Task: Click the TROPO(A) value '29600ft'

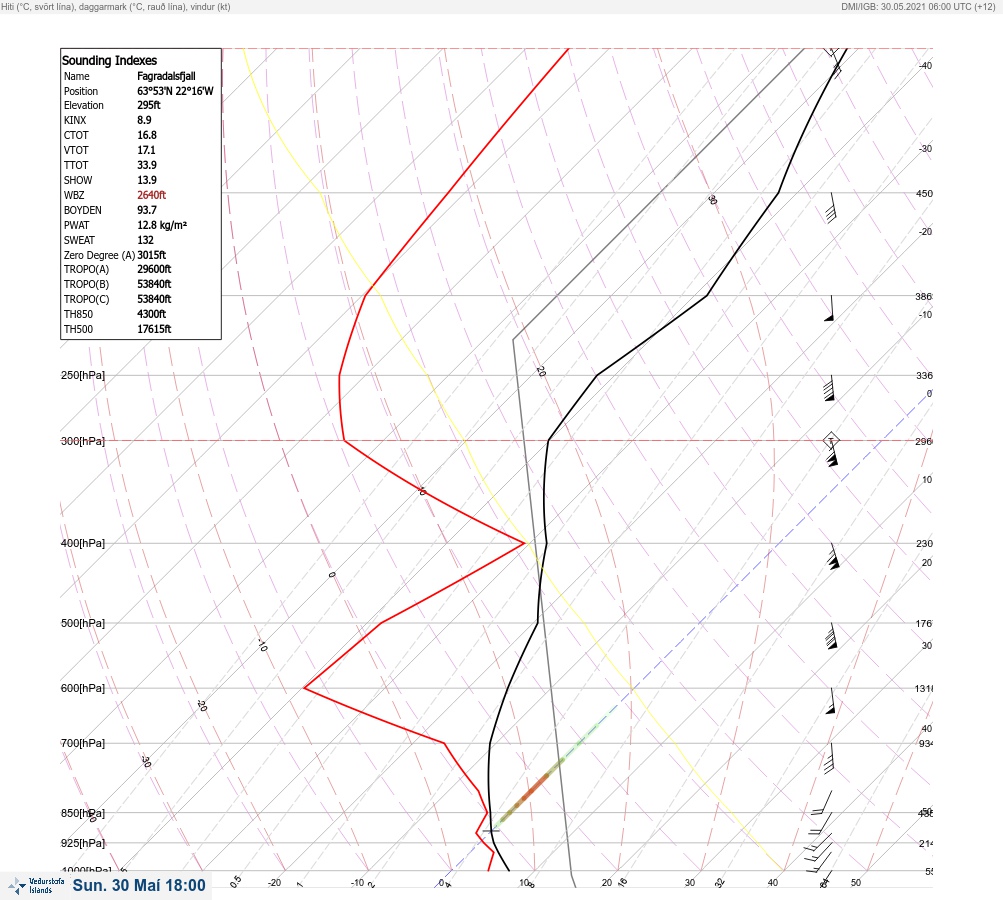Action: [x=154, y=269]
